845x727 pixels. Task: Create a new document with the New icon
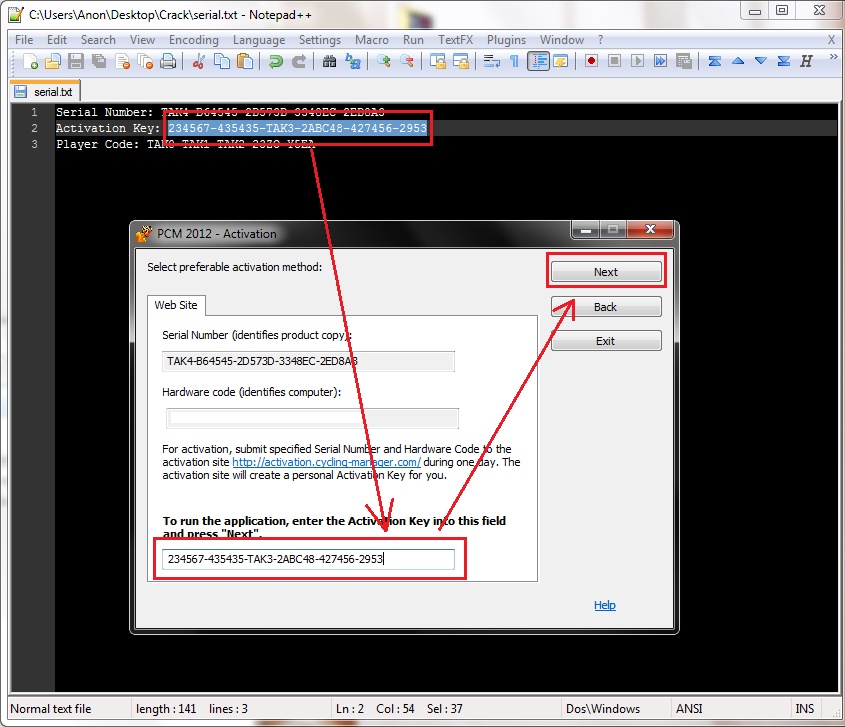[x=30, y=61]
